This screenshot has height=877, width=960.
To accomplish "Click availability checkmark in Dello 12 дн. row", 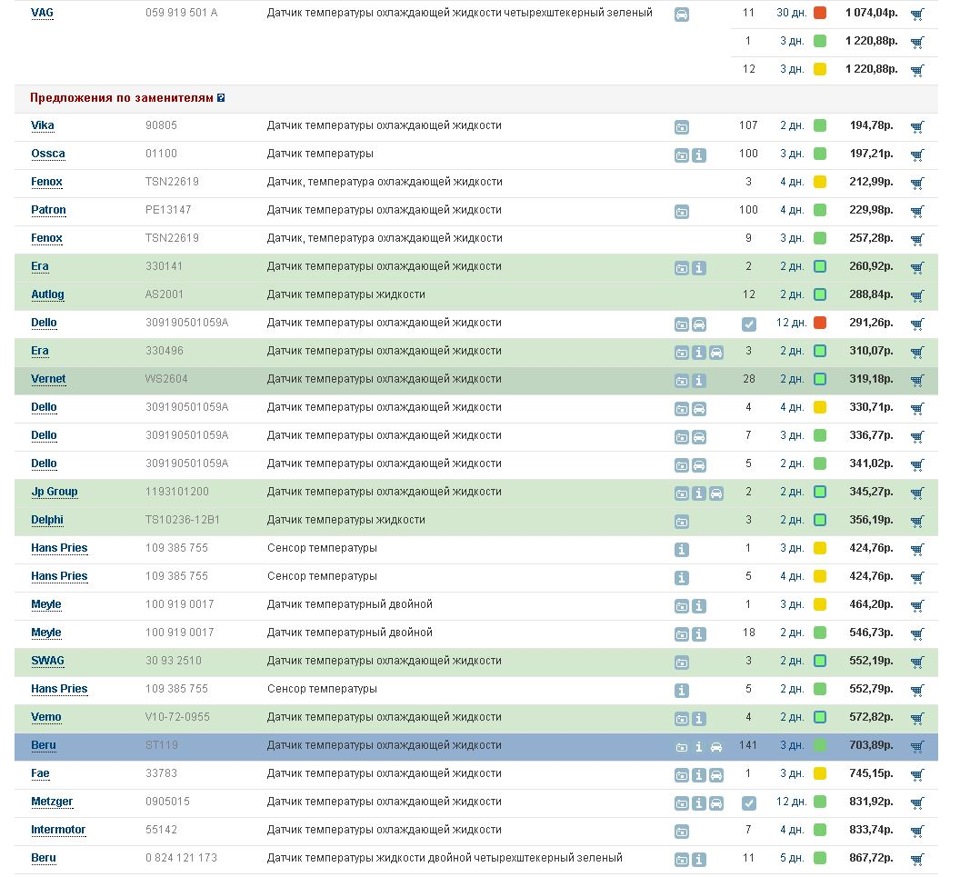I will click(748, 324).
